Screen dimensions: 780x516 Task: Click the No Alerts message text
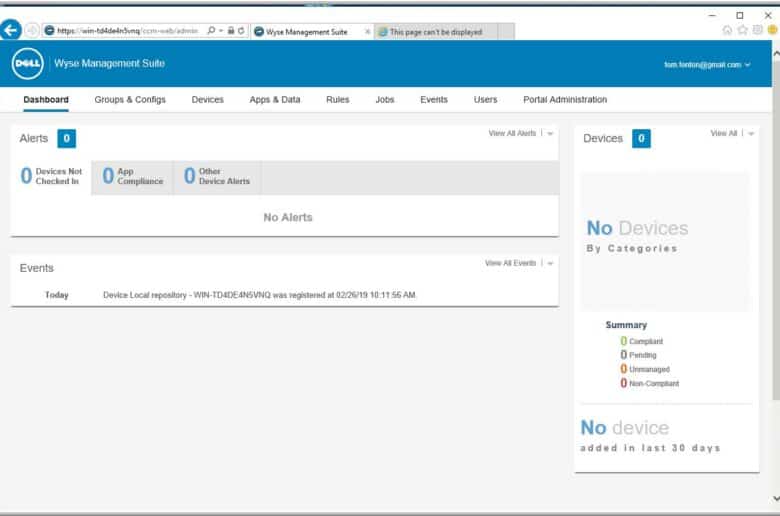point(288,217)
